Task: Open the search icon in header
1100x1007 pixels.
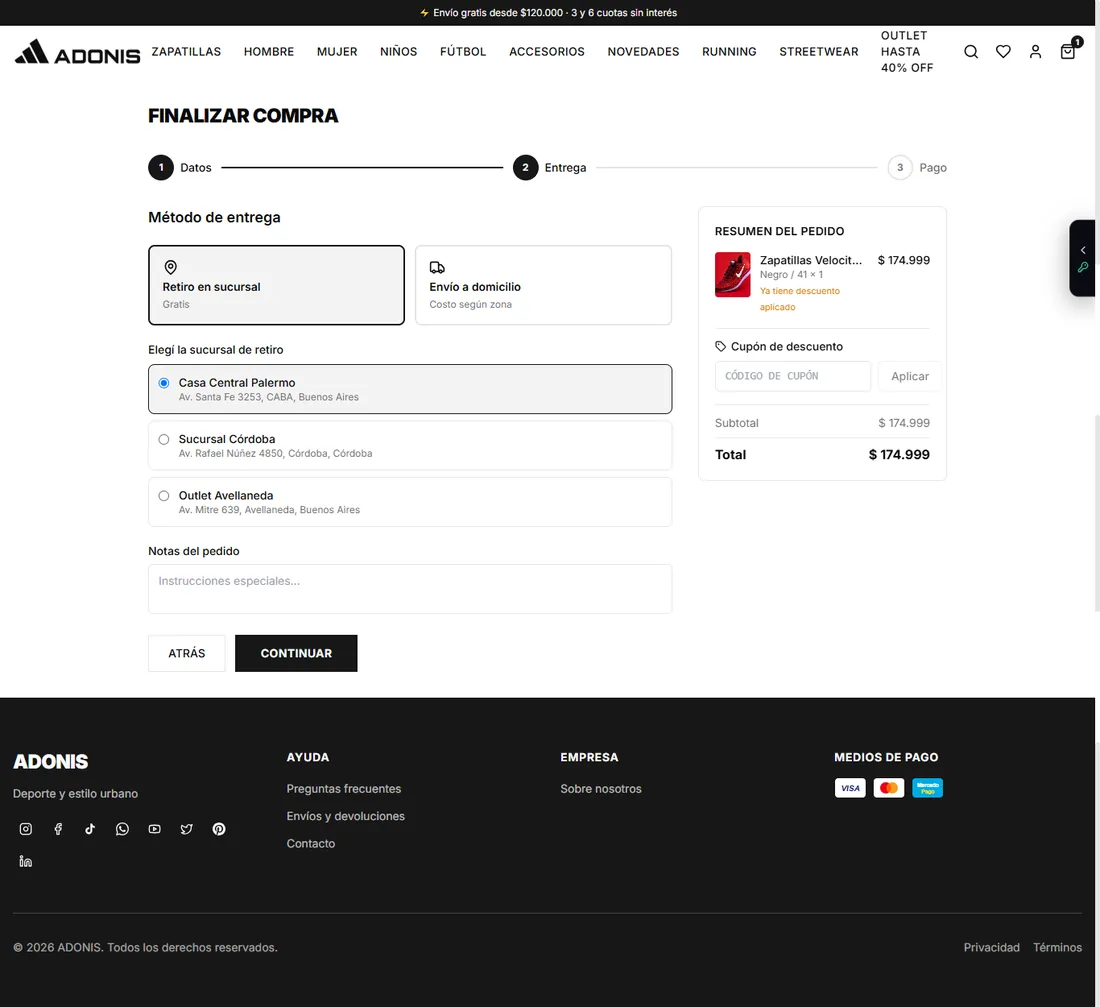Action: [x=971, y=51]
